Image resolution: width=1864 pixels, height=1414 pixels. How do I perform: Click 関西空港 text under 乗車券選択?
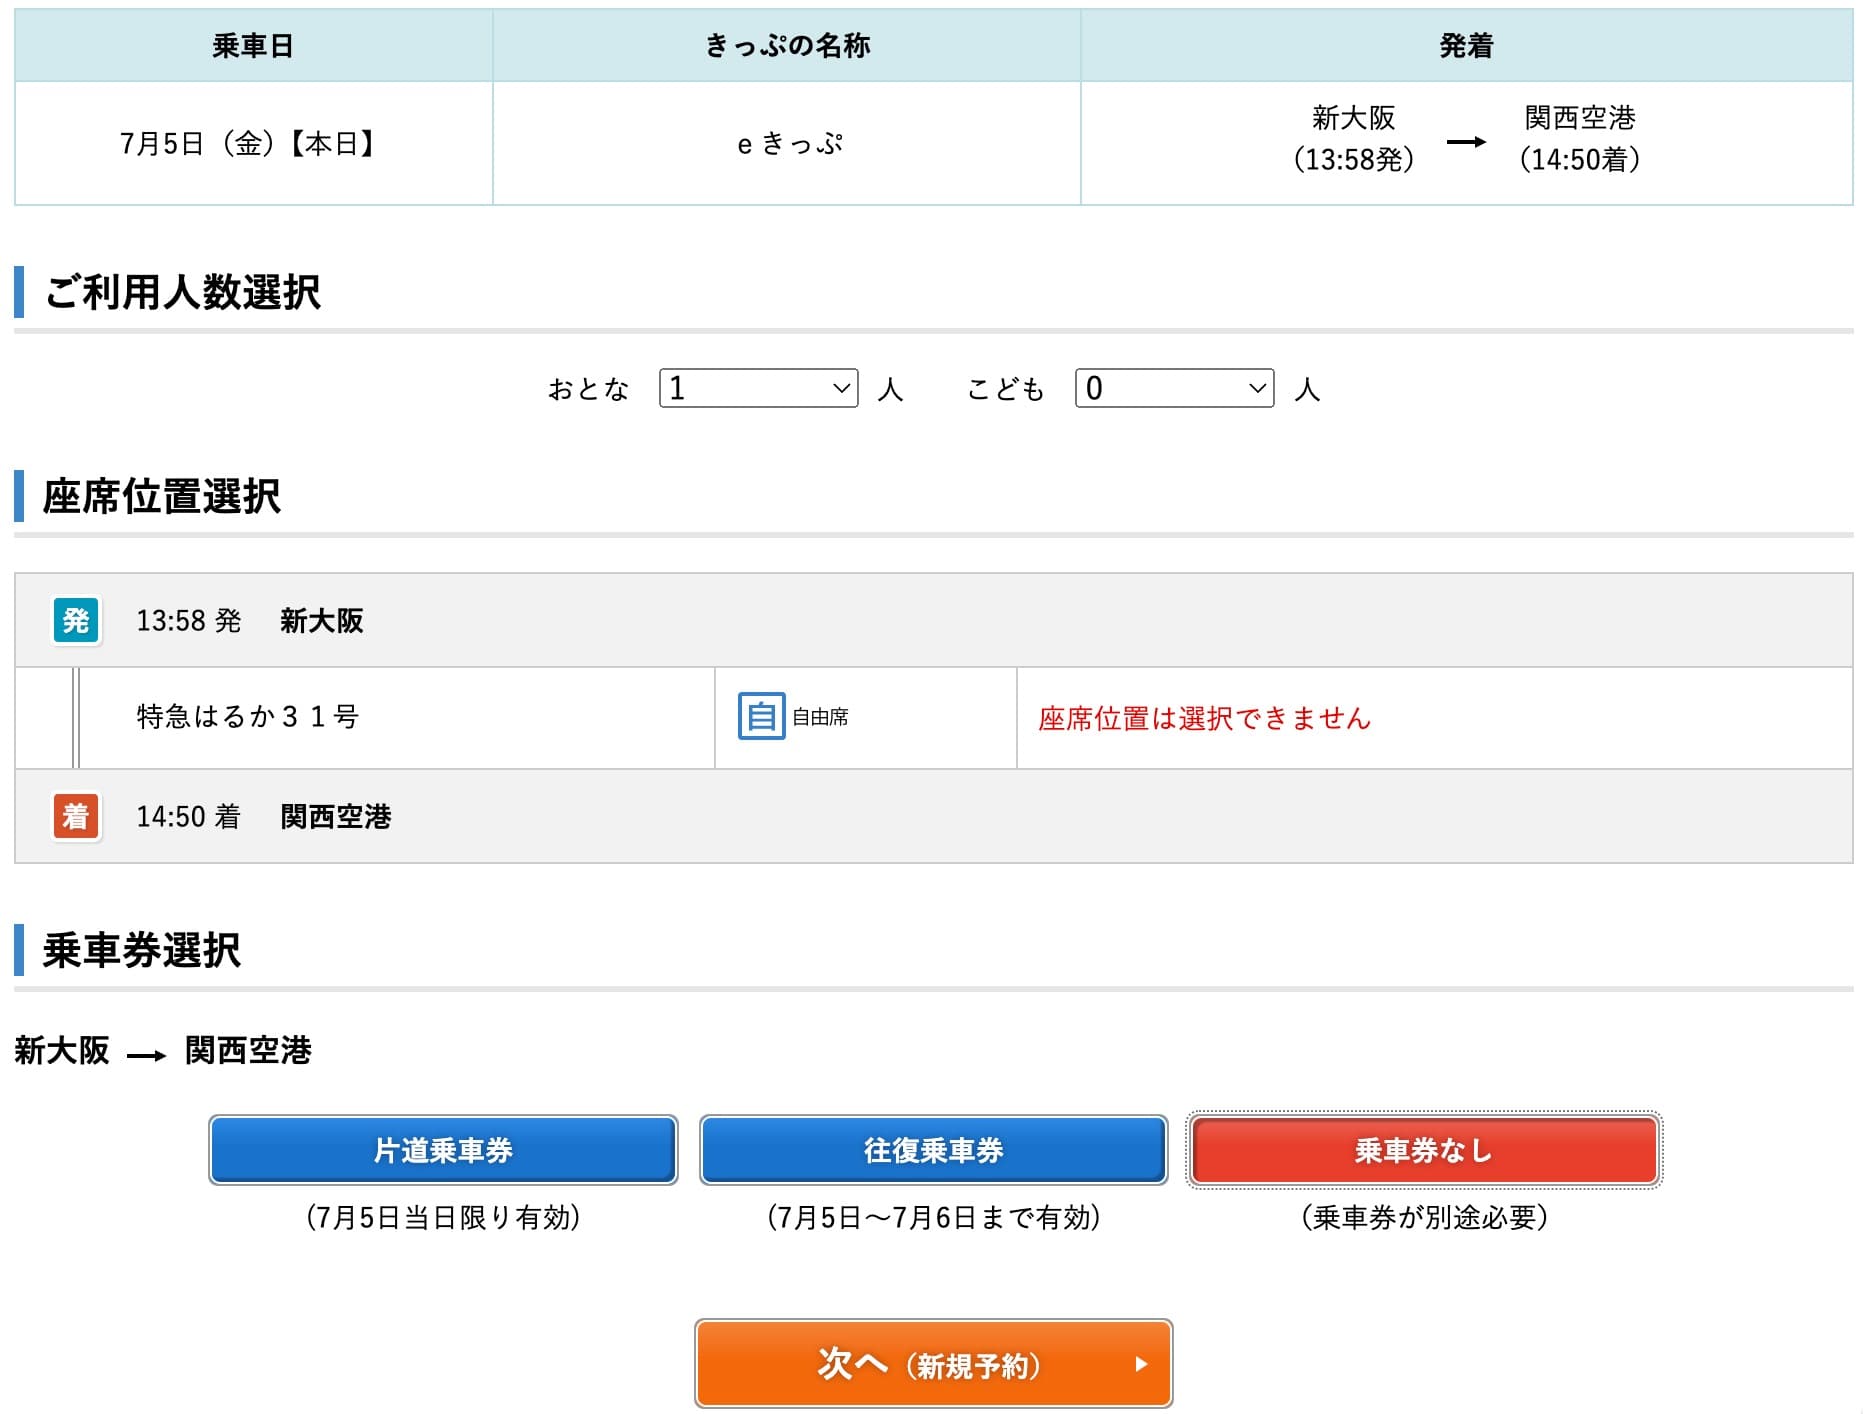248,1050
